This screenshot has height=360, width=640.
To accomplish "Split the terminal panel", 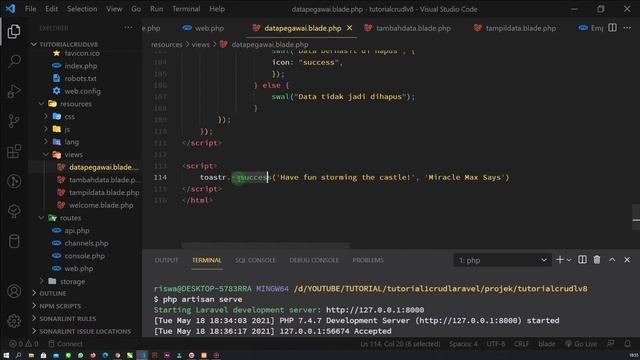I will (x=582, y=260).
